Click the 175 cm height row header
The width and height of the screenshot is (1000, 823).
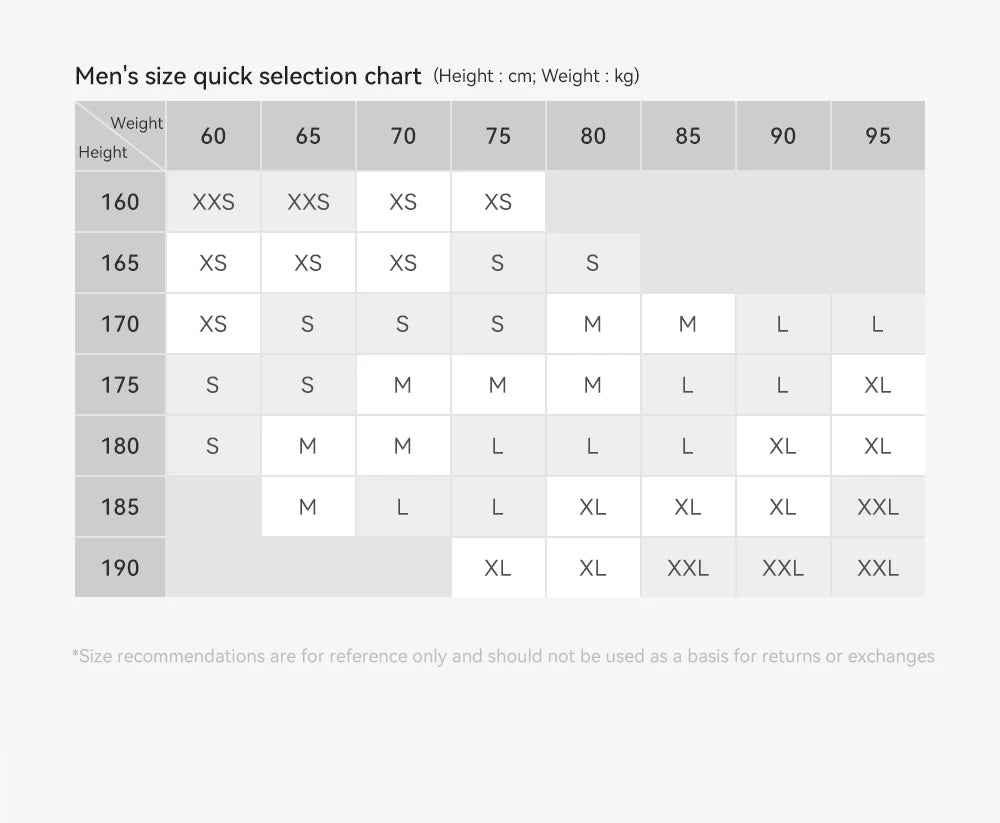click(120, 385)
